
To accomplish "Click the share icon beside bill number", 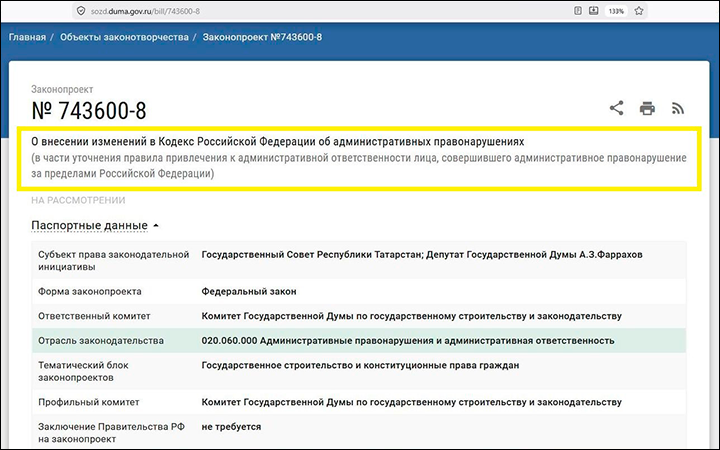I will pos(616,108).
